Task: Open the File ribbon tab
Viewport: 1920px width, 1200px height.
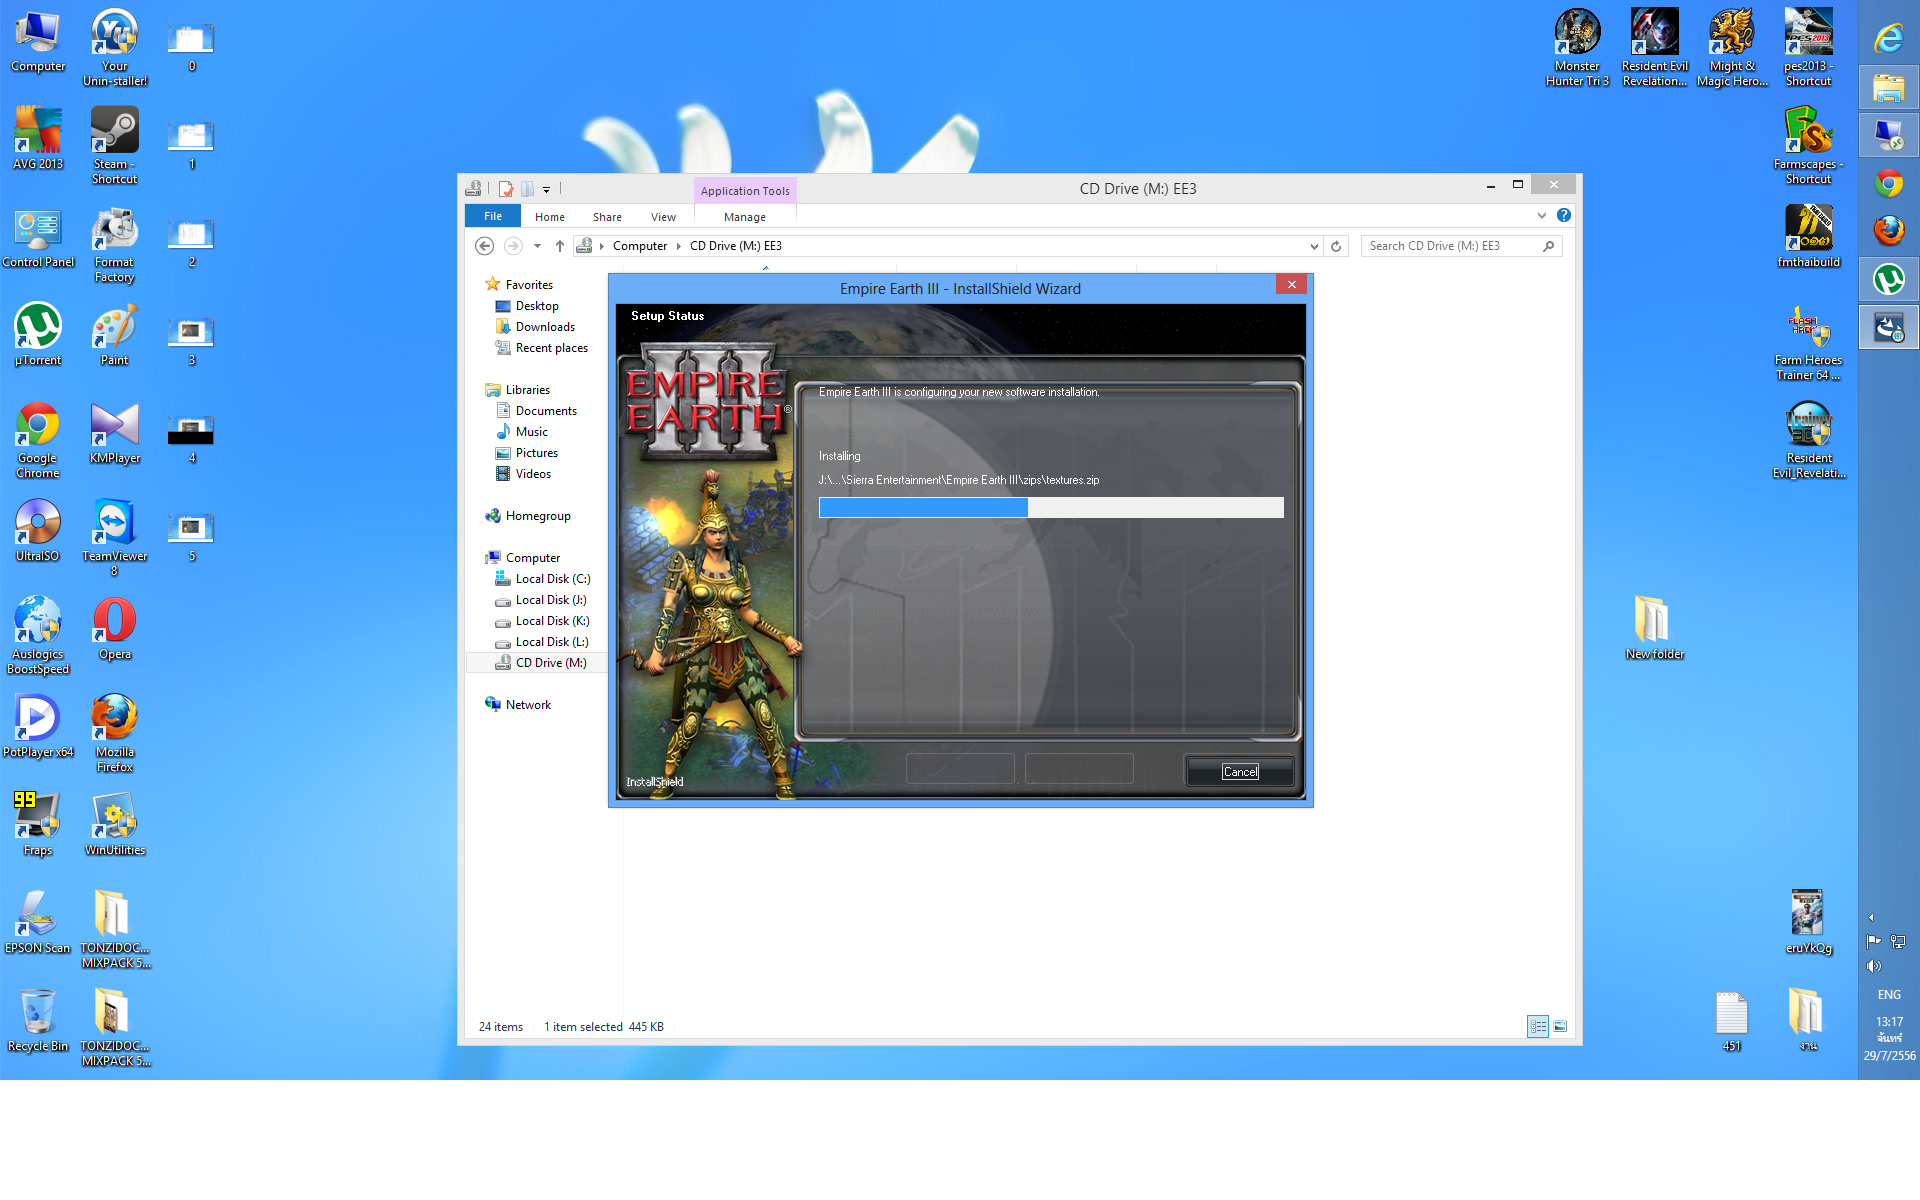Action: (493, 217)
